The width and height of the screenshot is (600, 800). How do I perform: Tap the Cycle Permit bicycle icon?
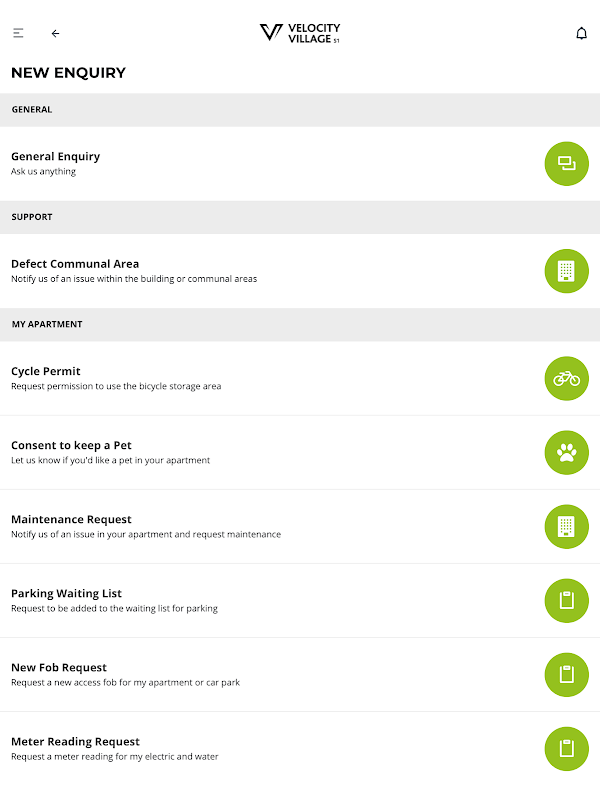click(566, 378)
